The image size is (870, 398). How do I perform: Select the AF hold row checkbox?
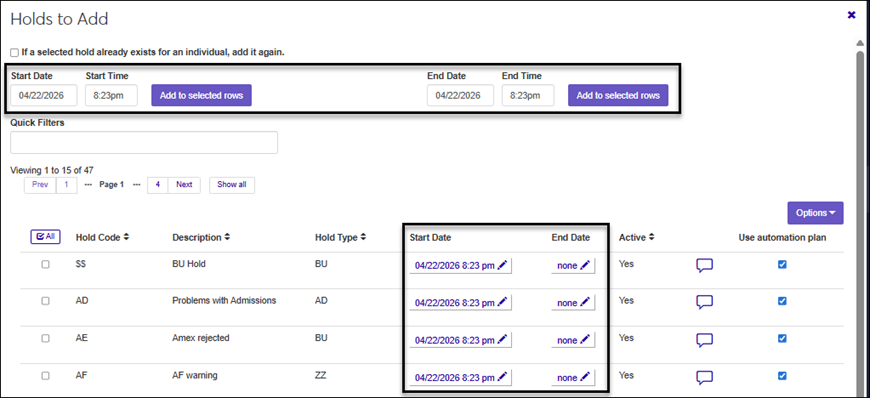(45, 376)
